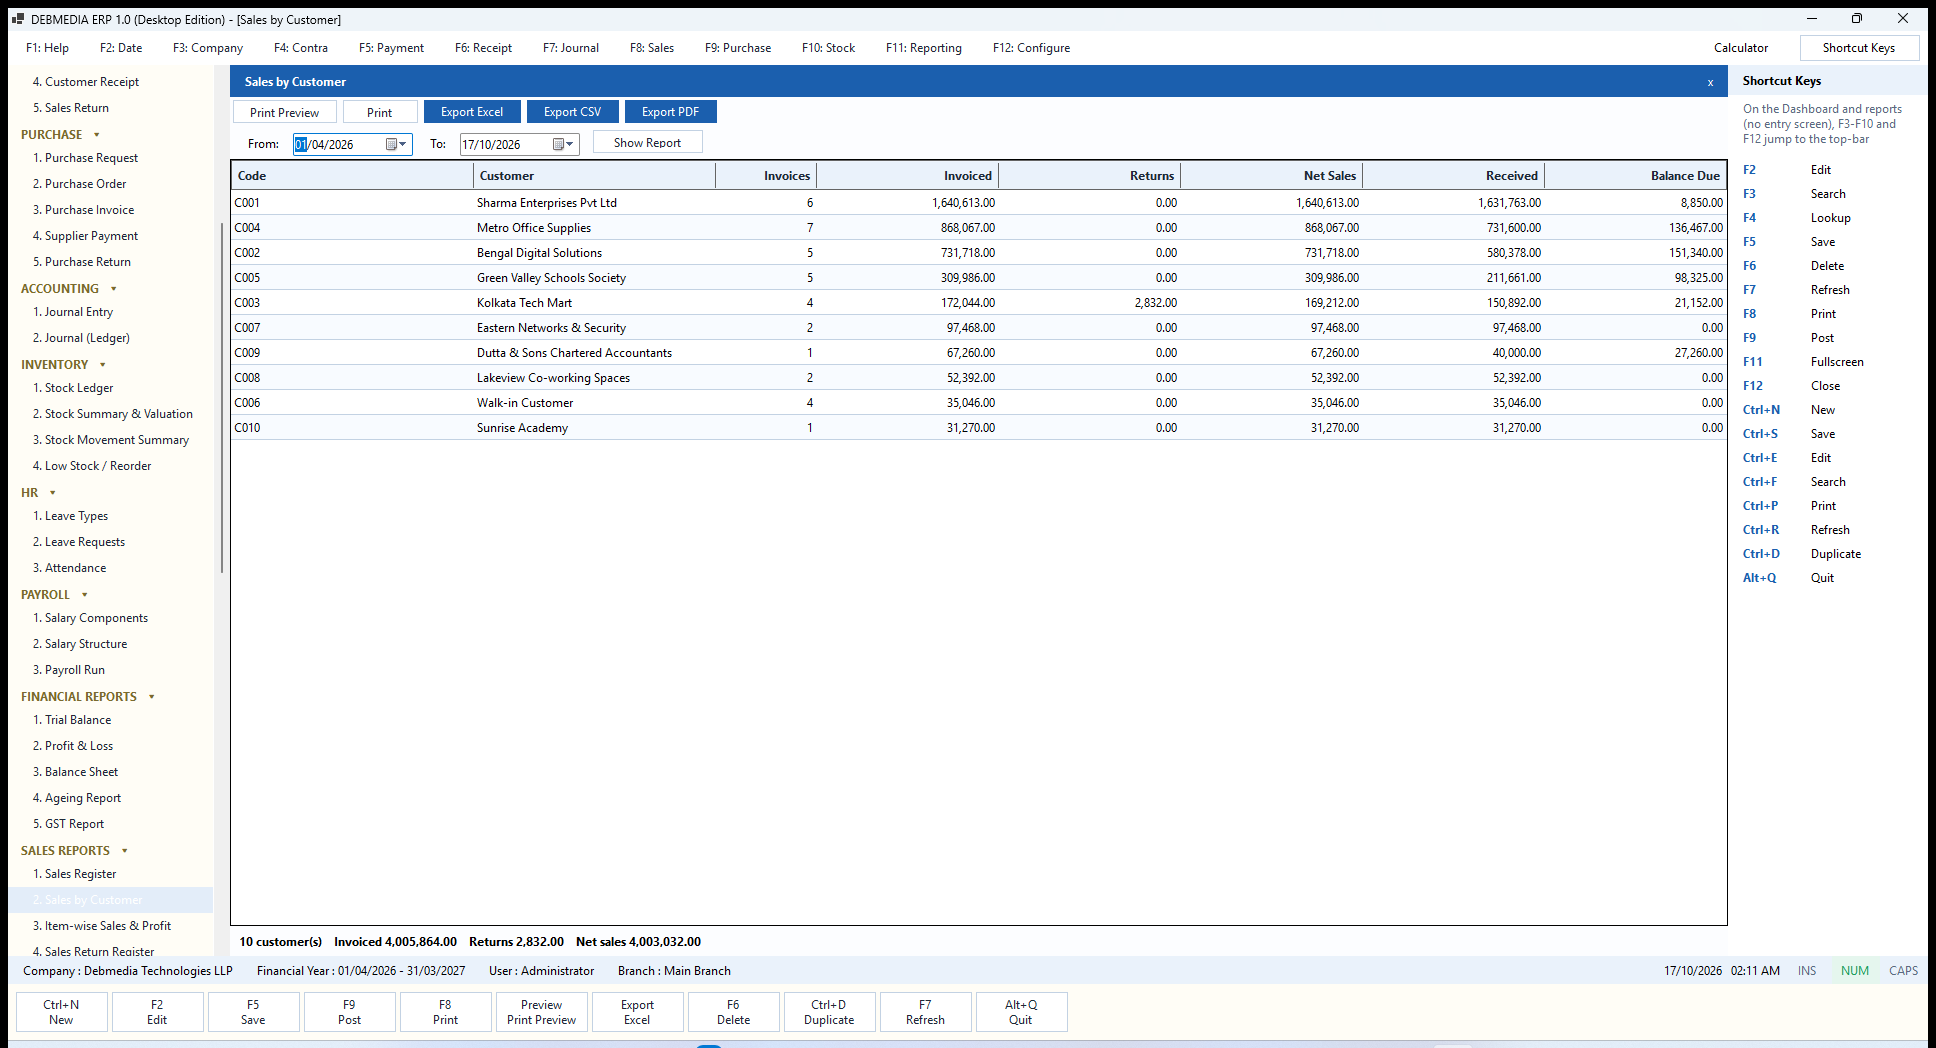
Task: Collapse the INVENTORY section arrow
Action: coord(103,365)
